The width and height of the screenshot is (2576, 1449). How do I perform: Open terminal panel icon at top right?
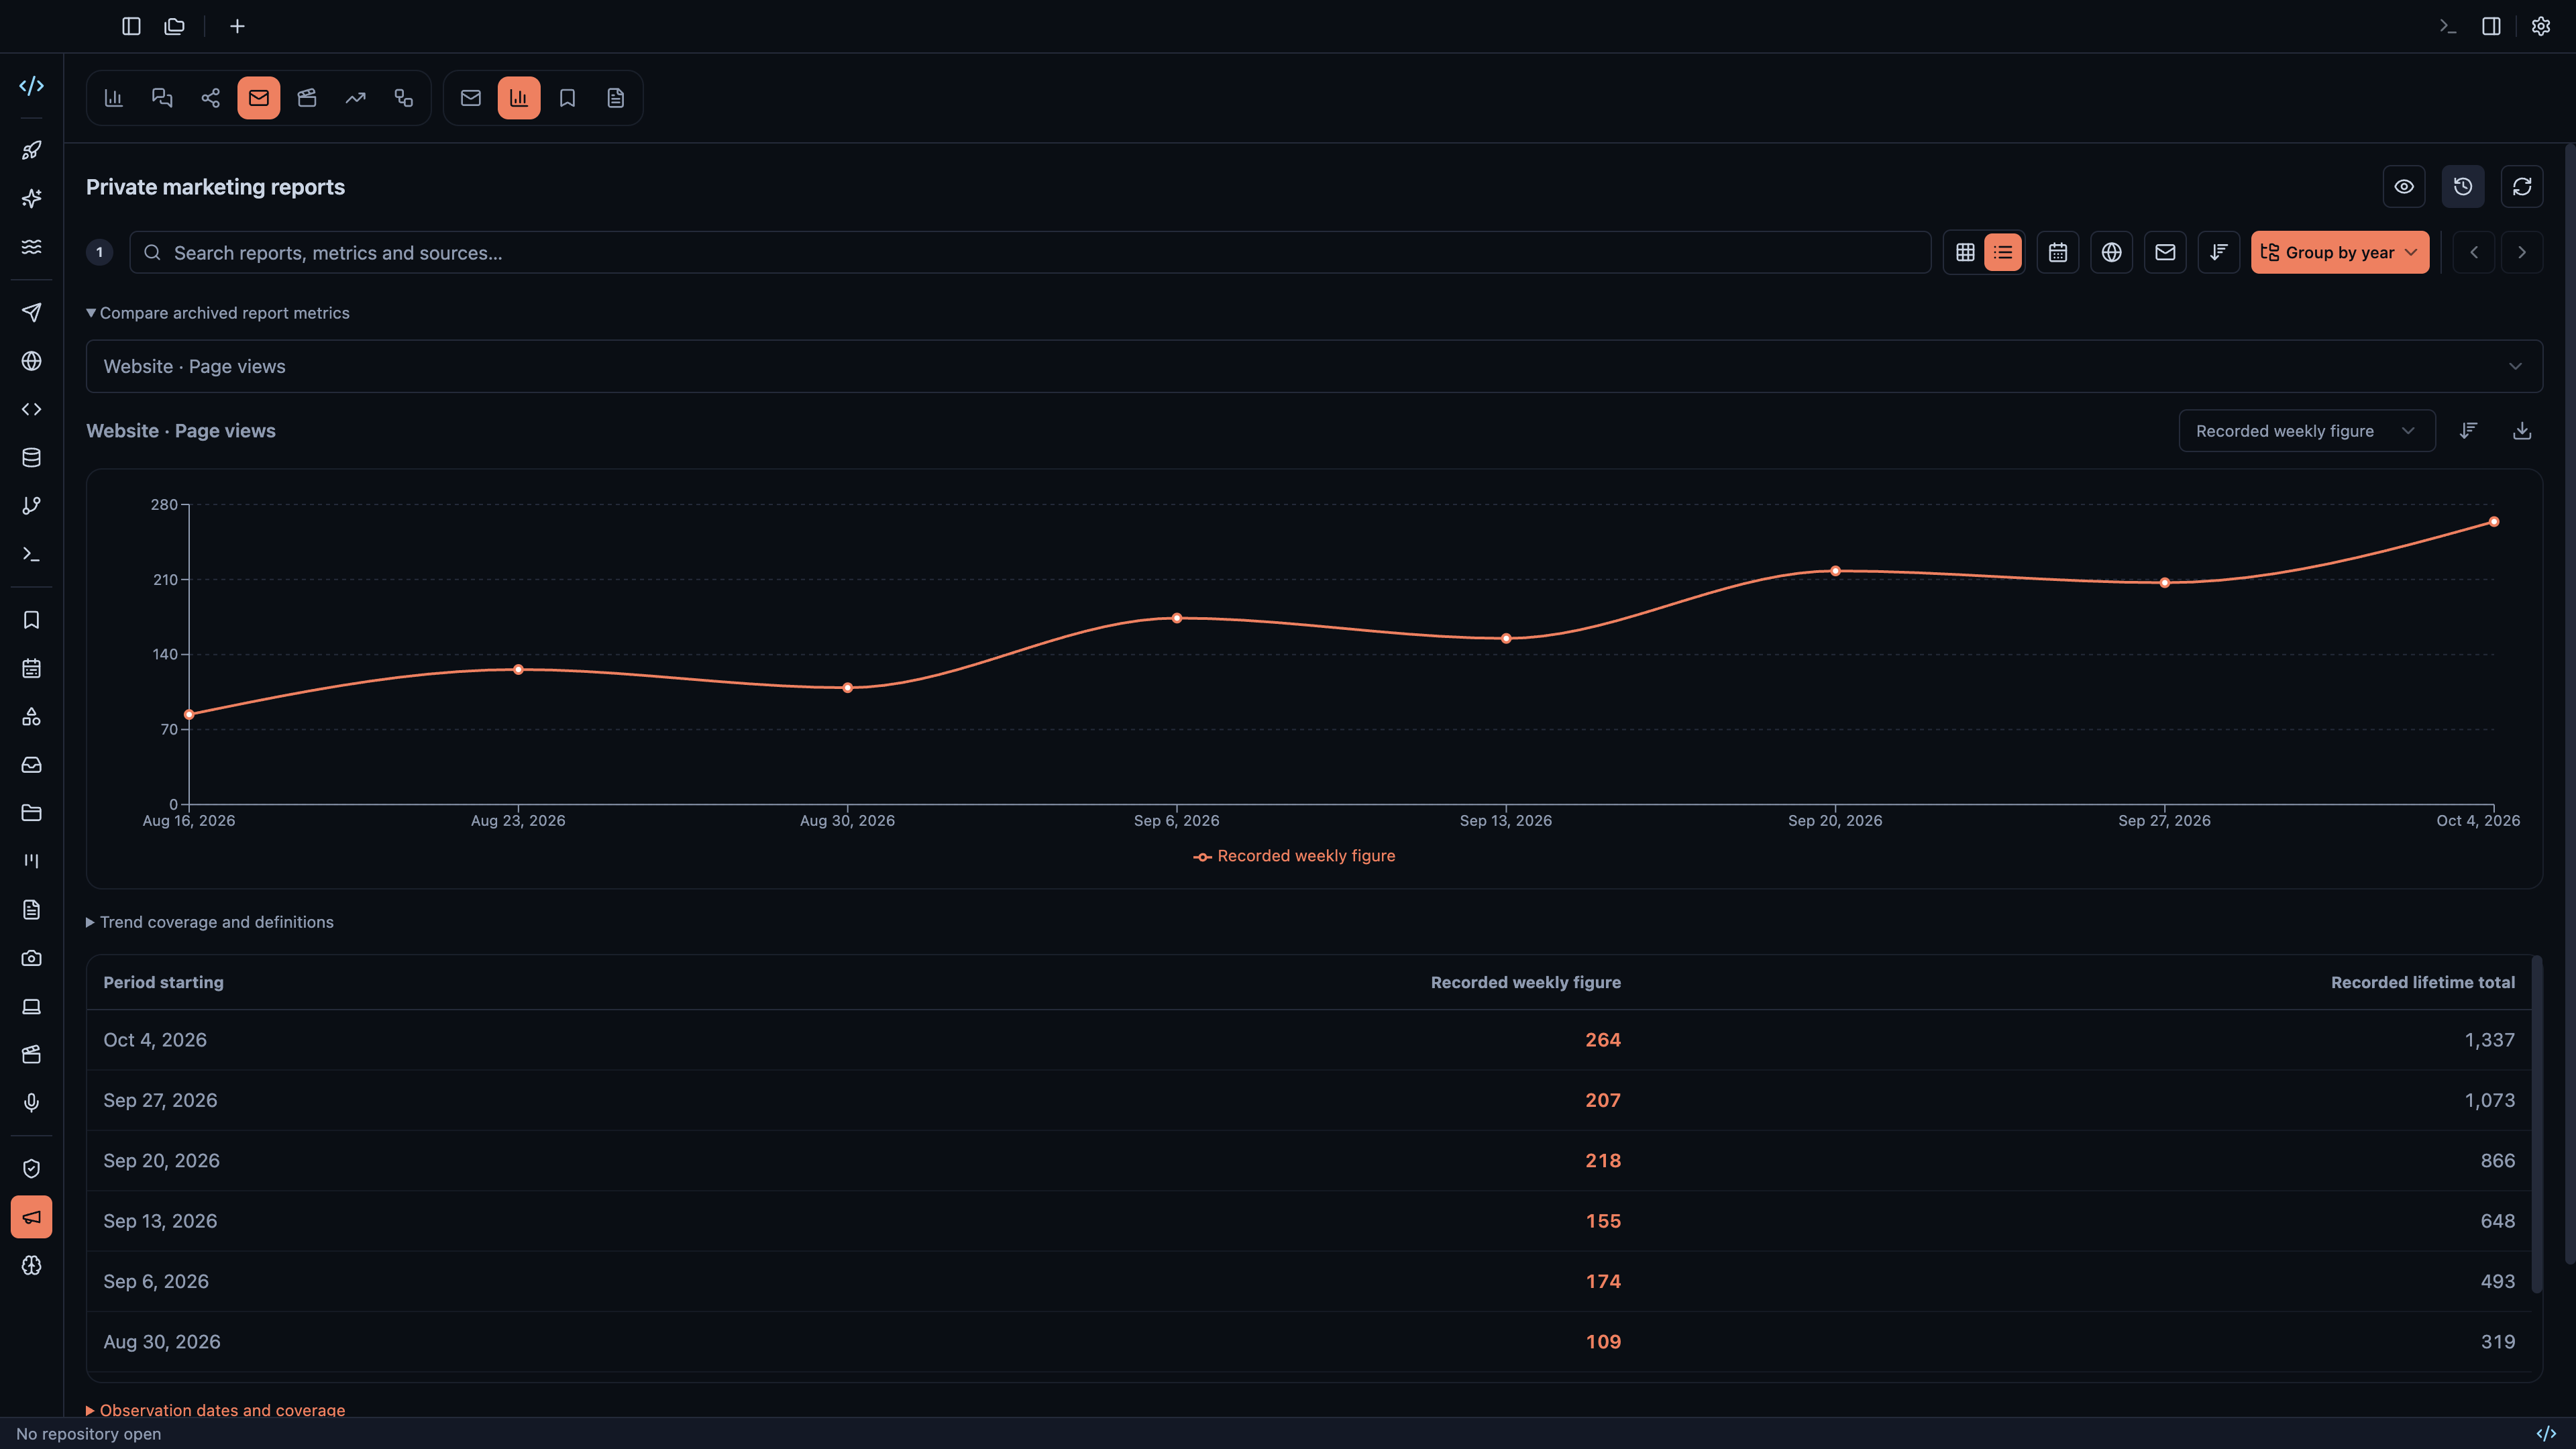coord(2447,26)
